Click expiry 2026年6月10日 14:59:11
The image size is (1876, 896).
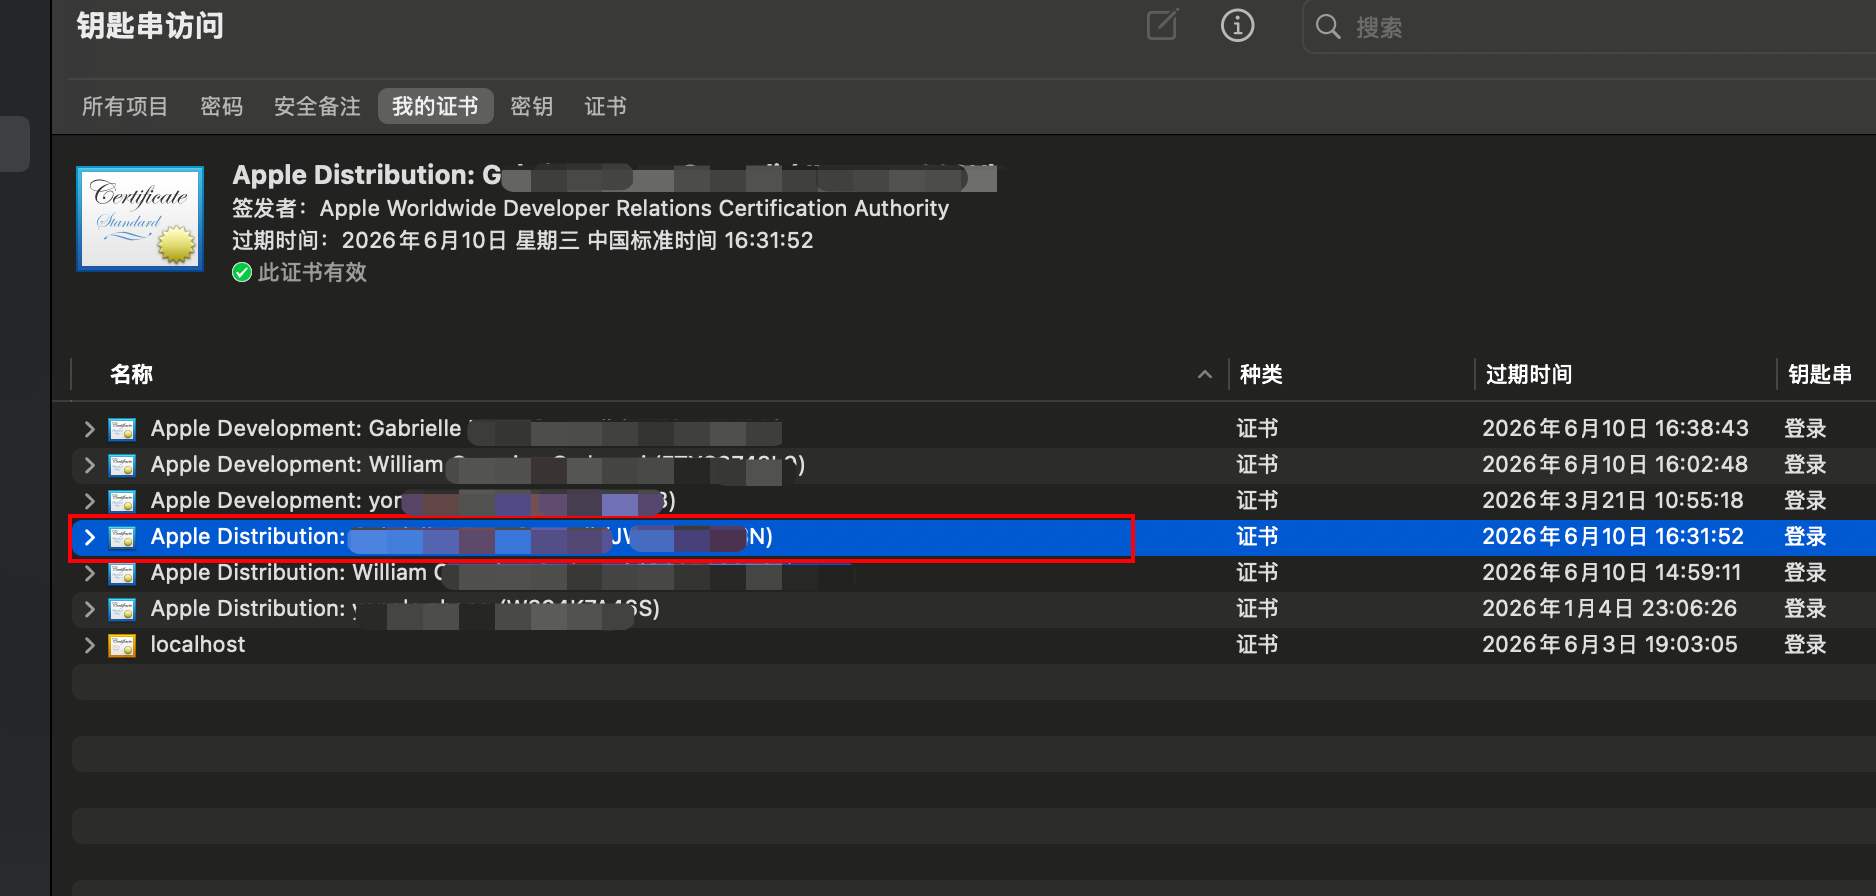point(1611,572)
